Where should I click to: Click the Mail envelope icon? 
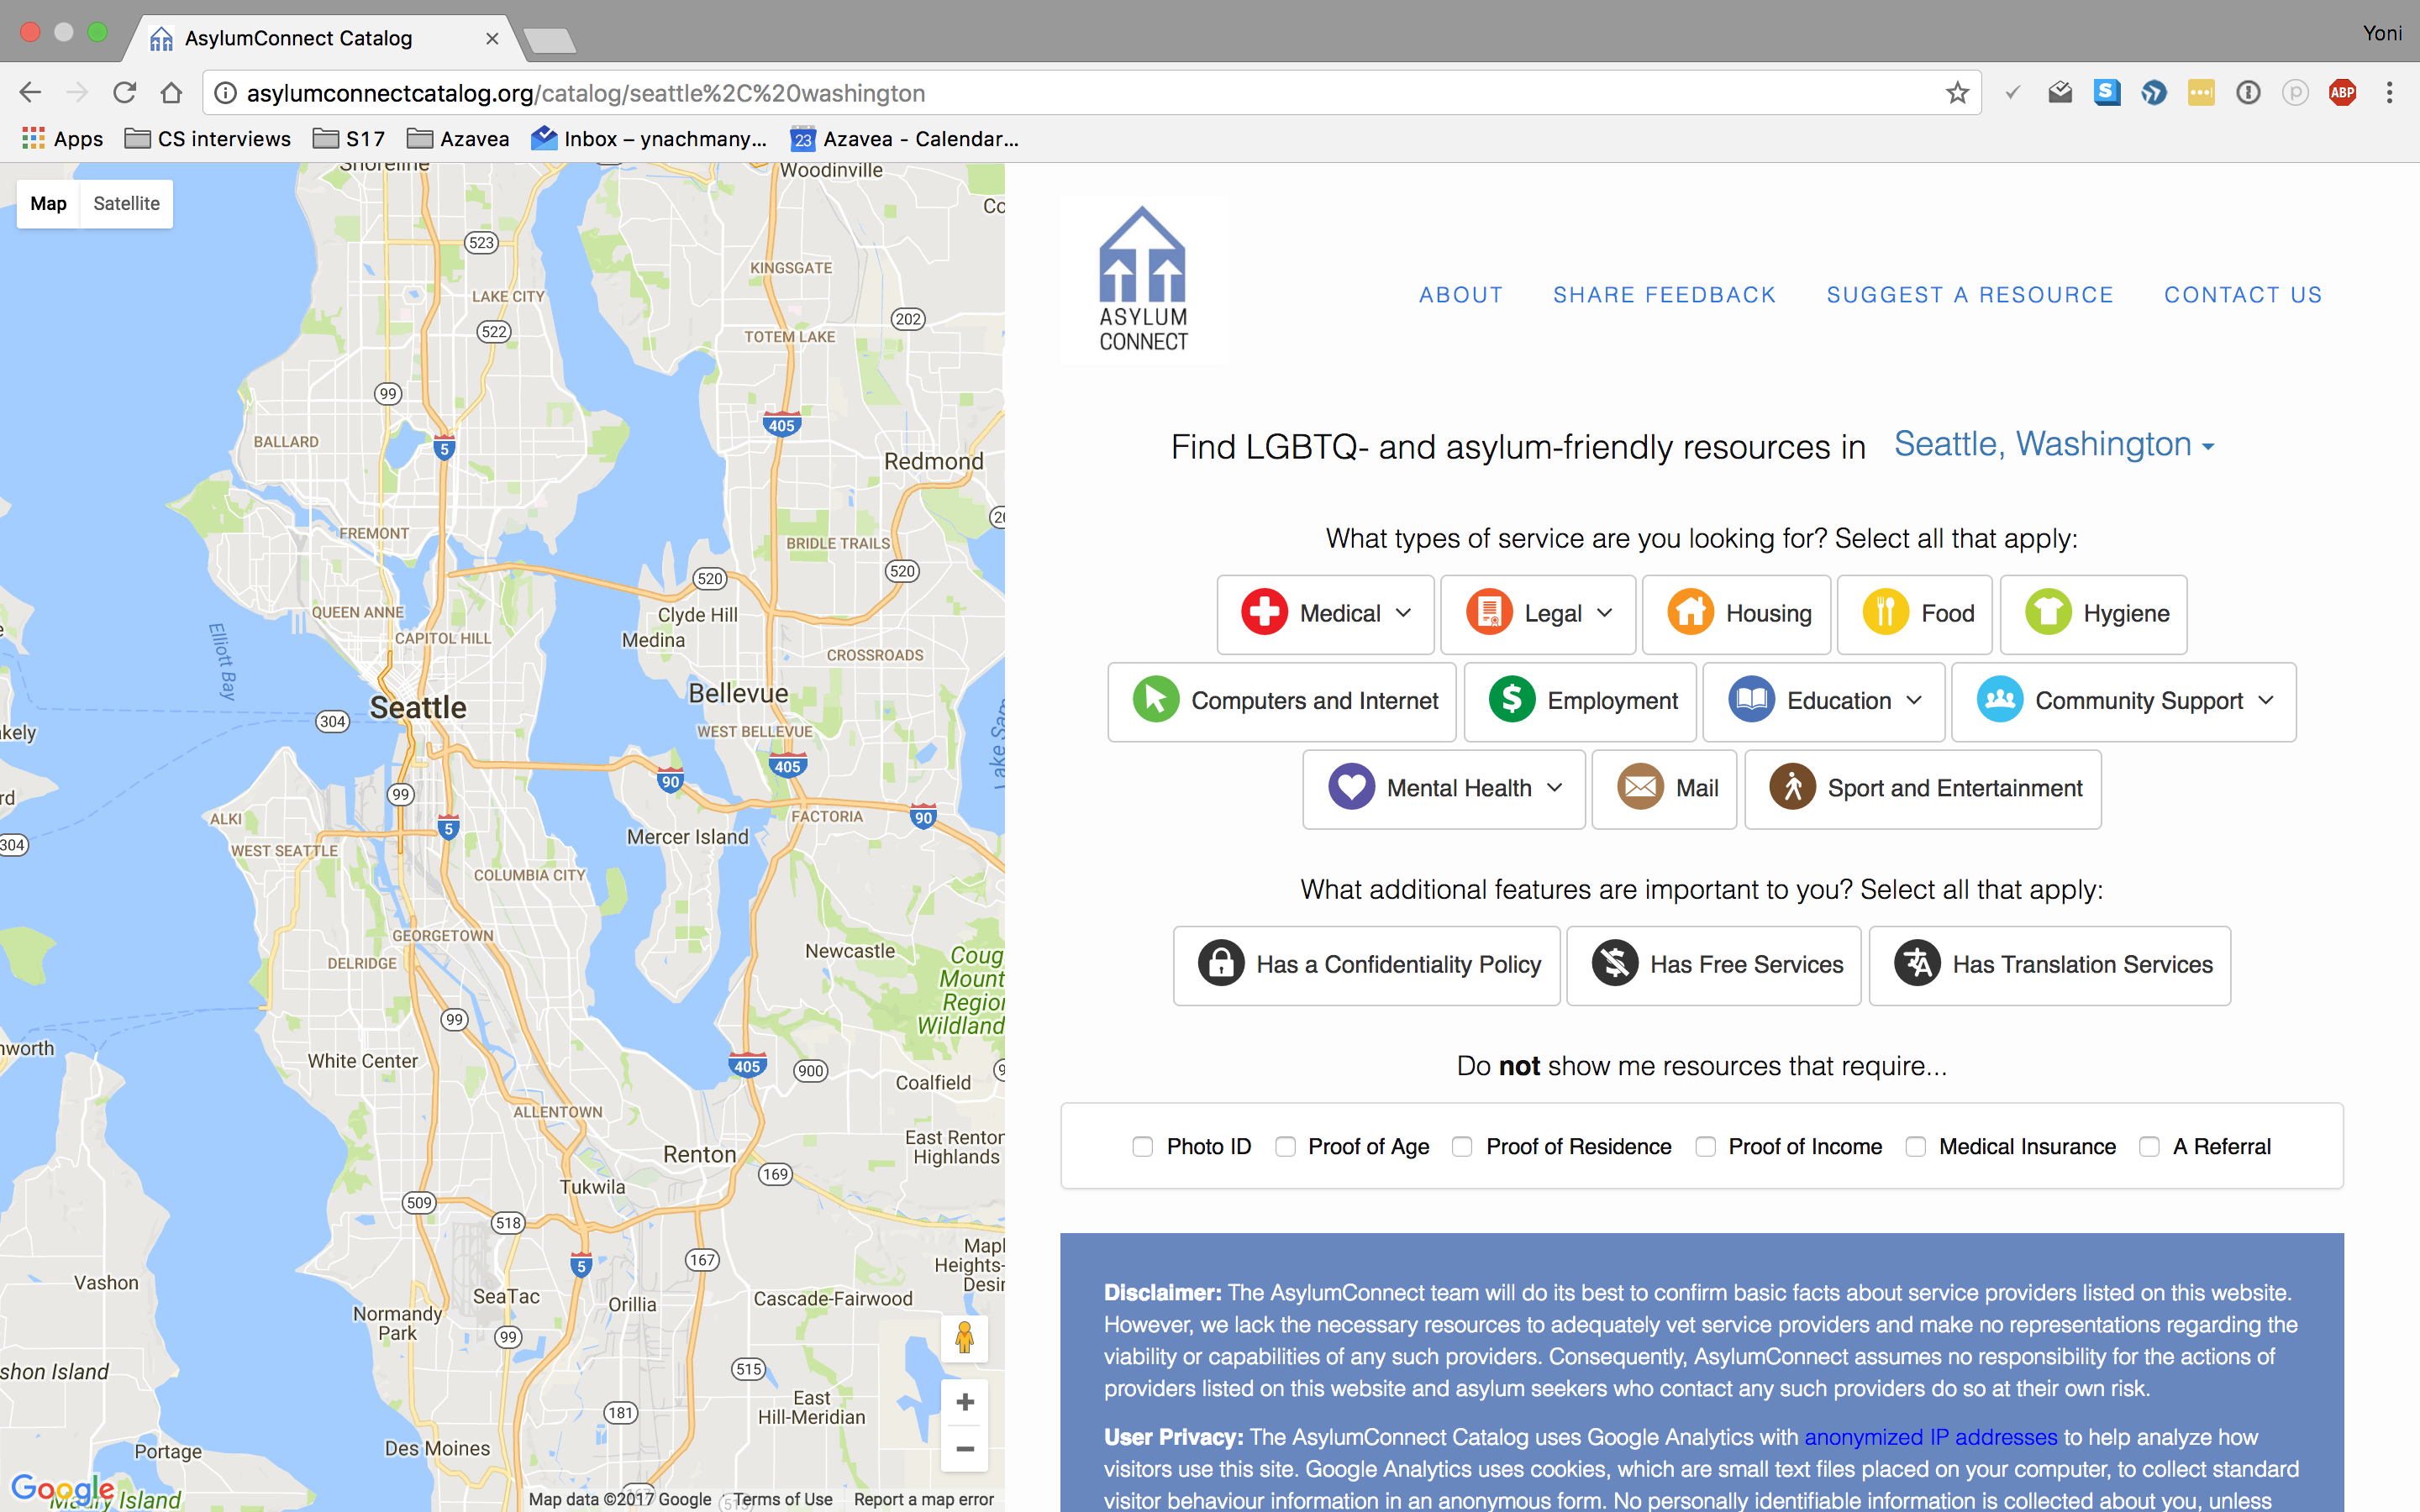coord(1640,788)
